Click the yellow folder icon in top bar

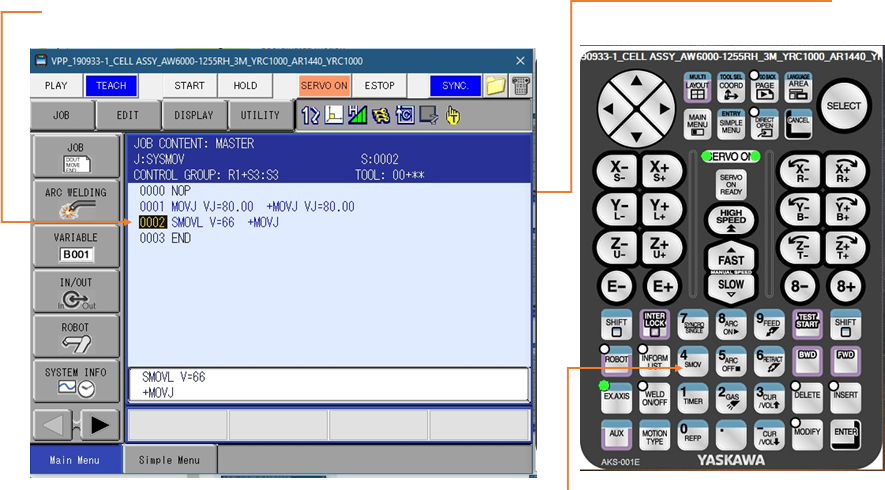point(495,86)
